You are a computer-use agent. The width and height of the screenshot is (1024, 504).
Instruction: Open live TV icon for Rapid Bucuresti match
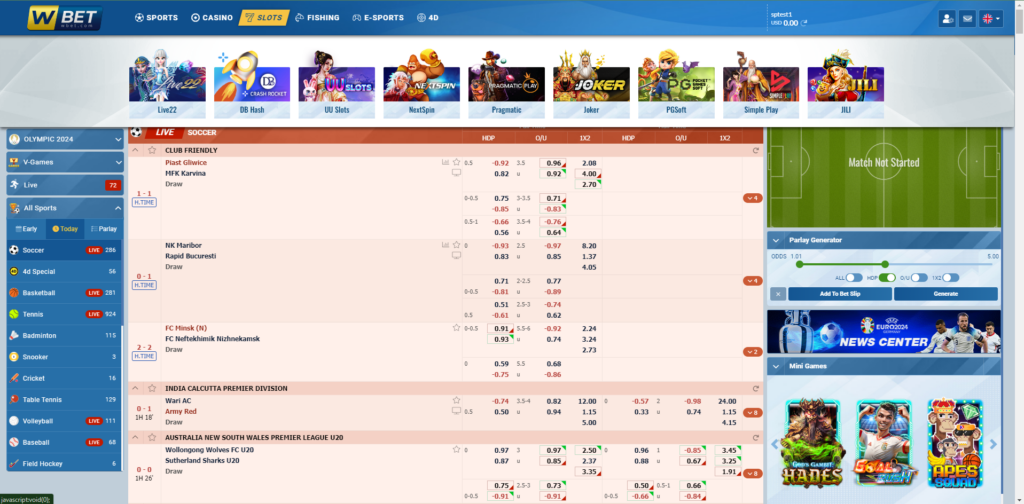coord(456,256)
